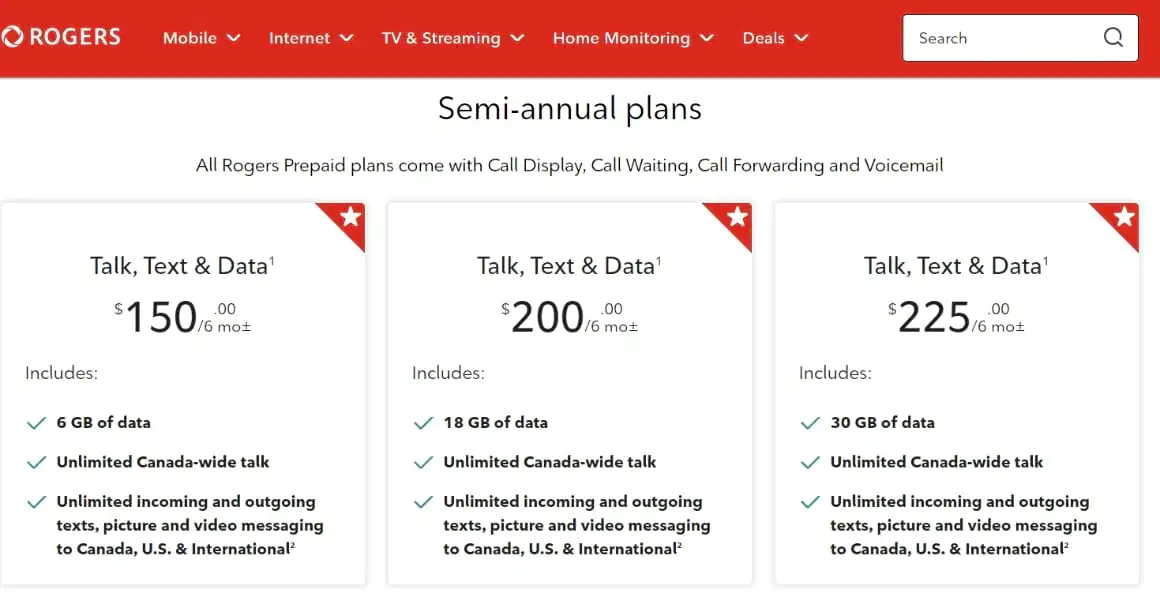The image size is (1160, 594).
Task: Expand the Mobile dropdown menu
Action: pyautogui.click(x=201, y=38)
